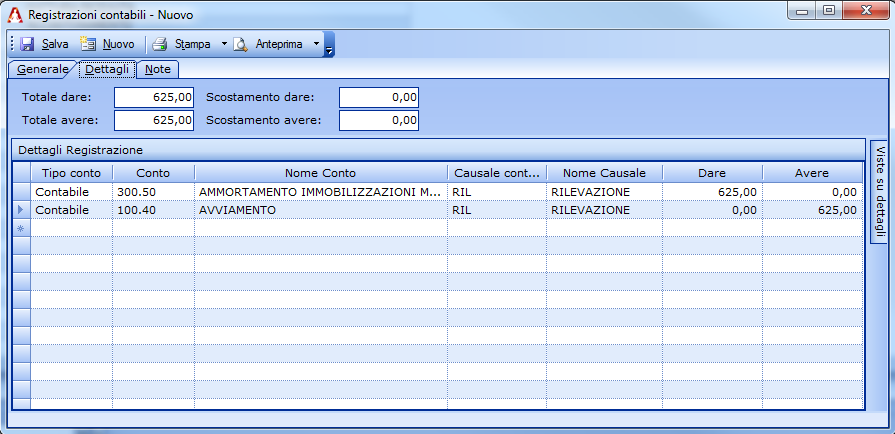This screenshot has width=895, height=434.
Task: Click the Nome Causale column header
Action: pyautogui.click(x=604, y=173)
